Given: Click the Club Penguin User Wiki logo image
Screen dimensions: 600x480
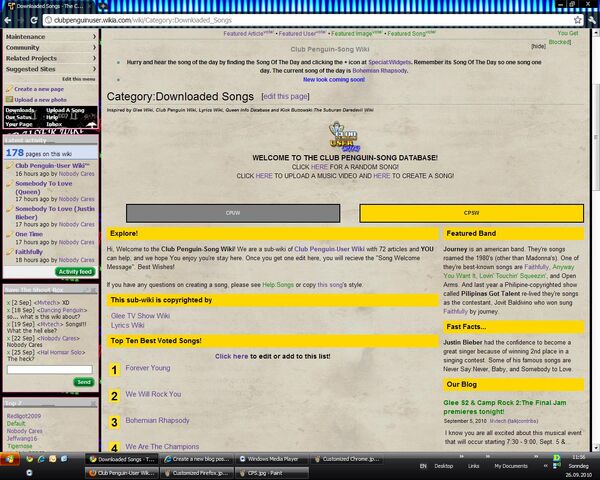Looking at the screenshot, I should 344,137.
